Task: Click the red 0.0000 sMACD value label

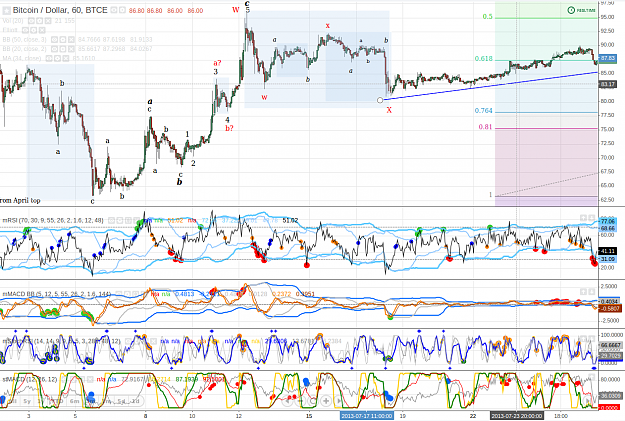Action: [609, 407]
